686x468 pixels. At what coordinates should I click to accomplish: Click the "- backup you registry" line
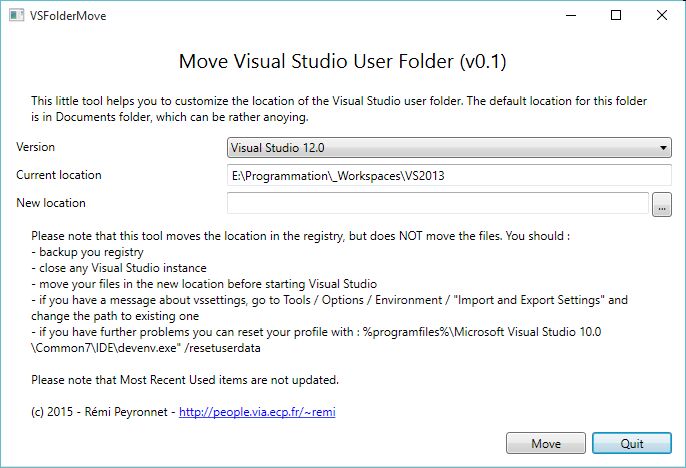pyautogui.click(x=88, y=252)
